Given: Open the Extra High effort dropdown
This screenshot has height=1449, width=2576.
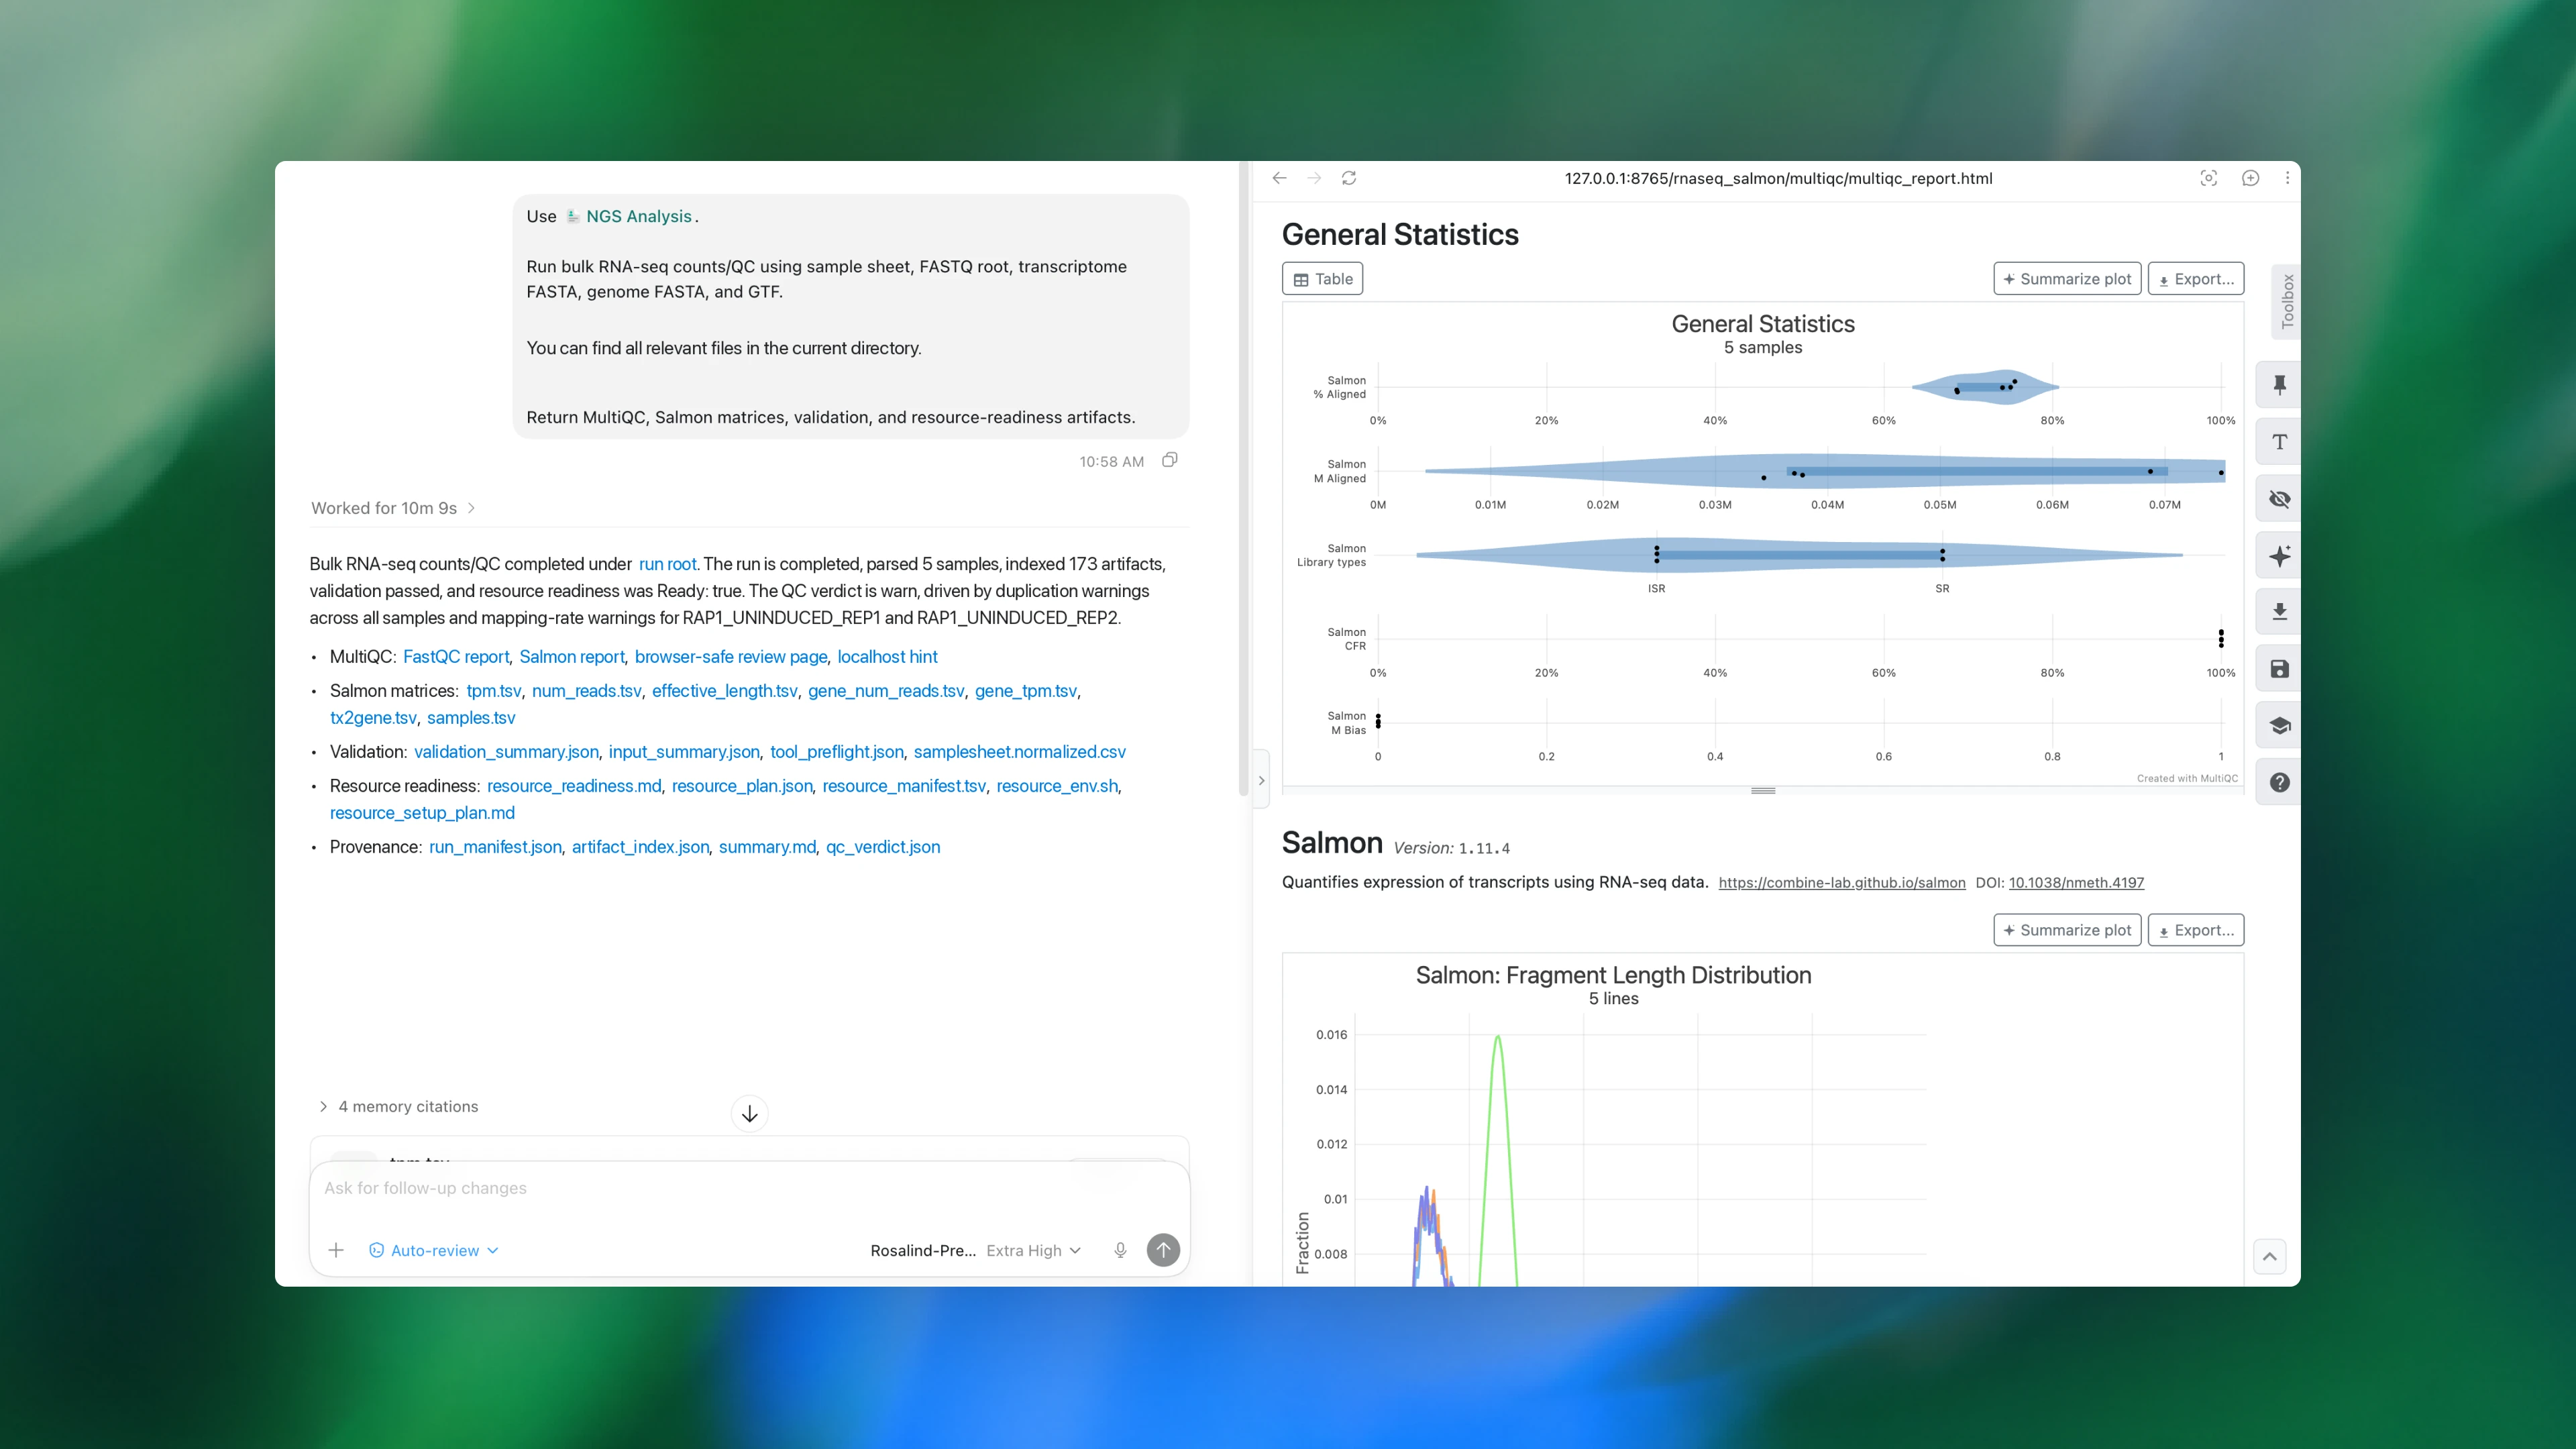Looking at the screenshot, I should (1033, 1250).
